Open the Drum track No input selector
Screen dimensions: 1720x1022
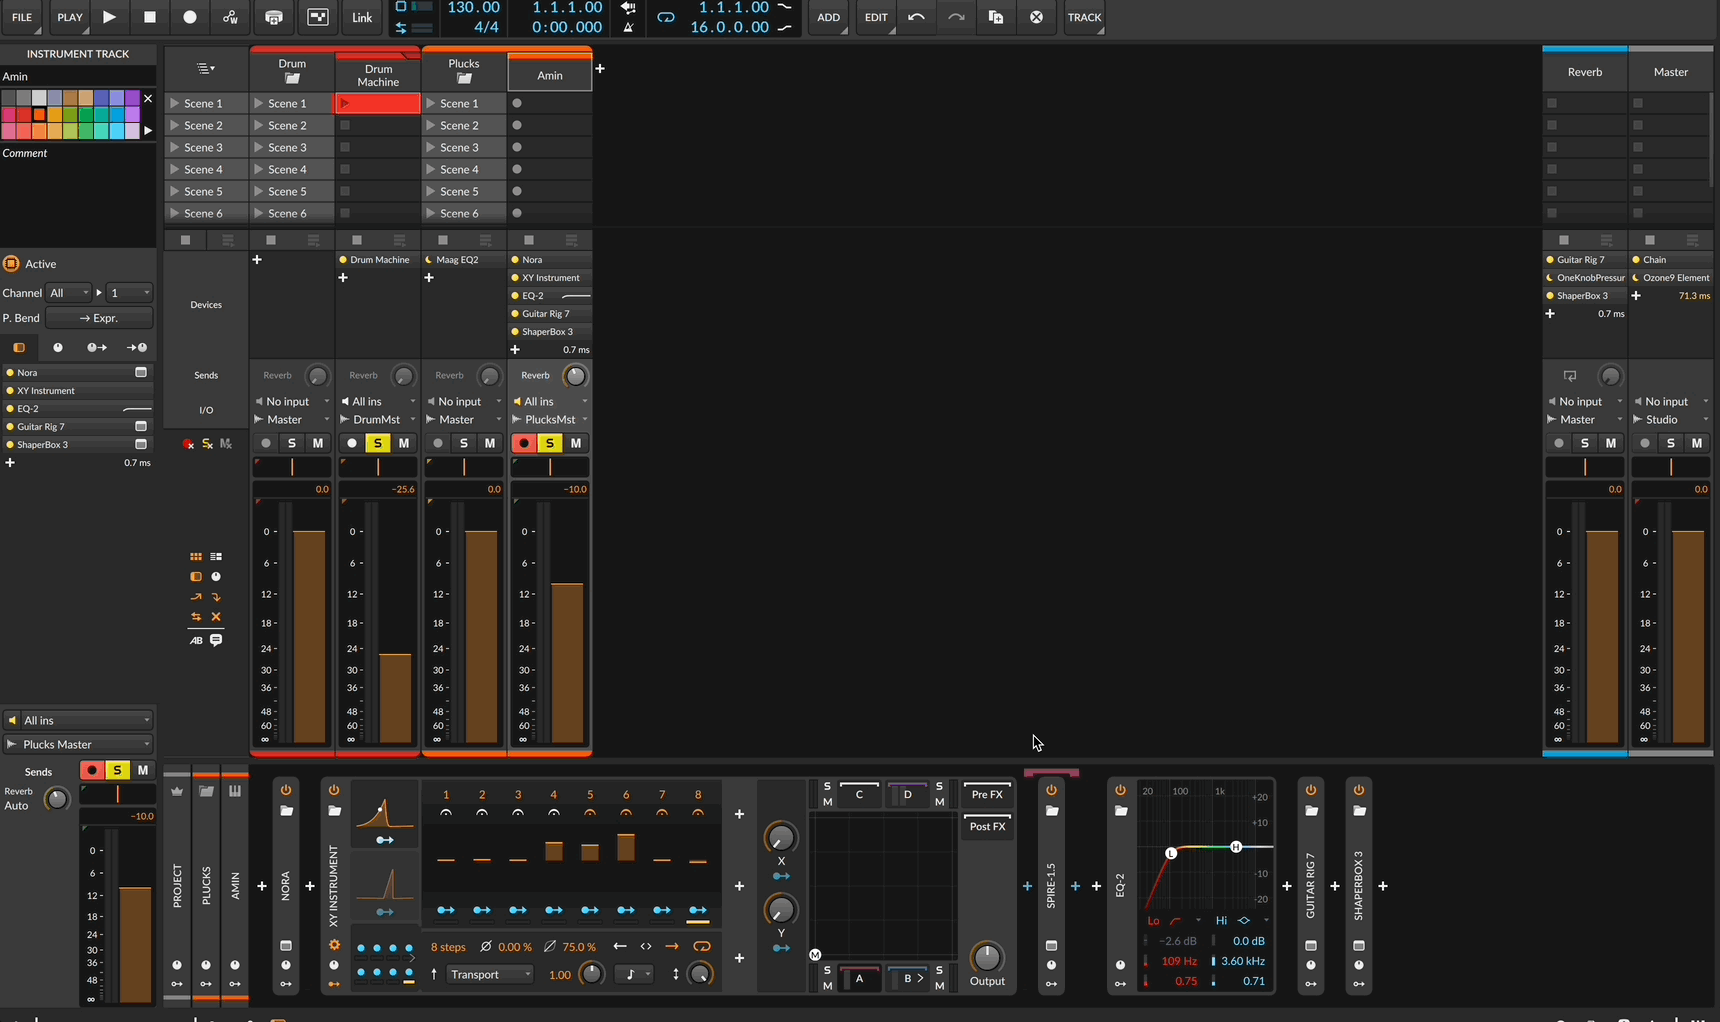pos(292,401)
